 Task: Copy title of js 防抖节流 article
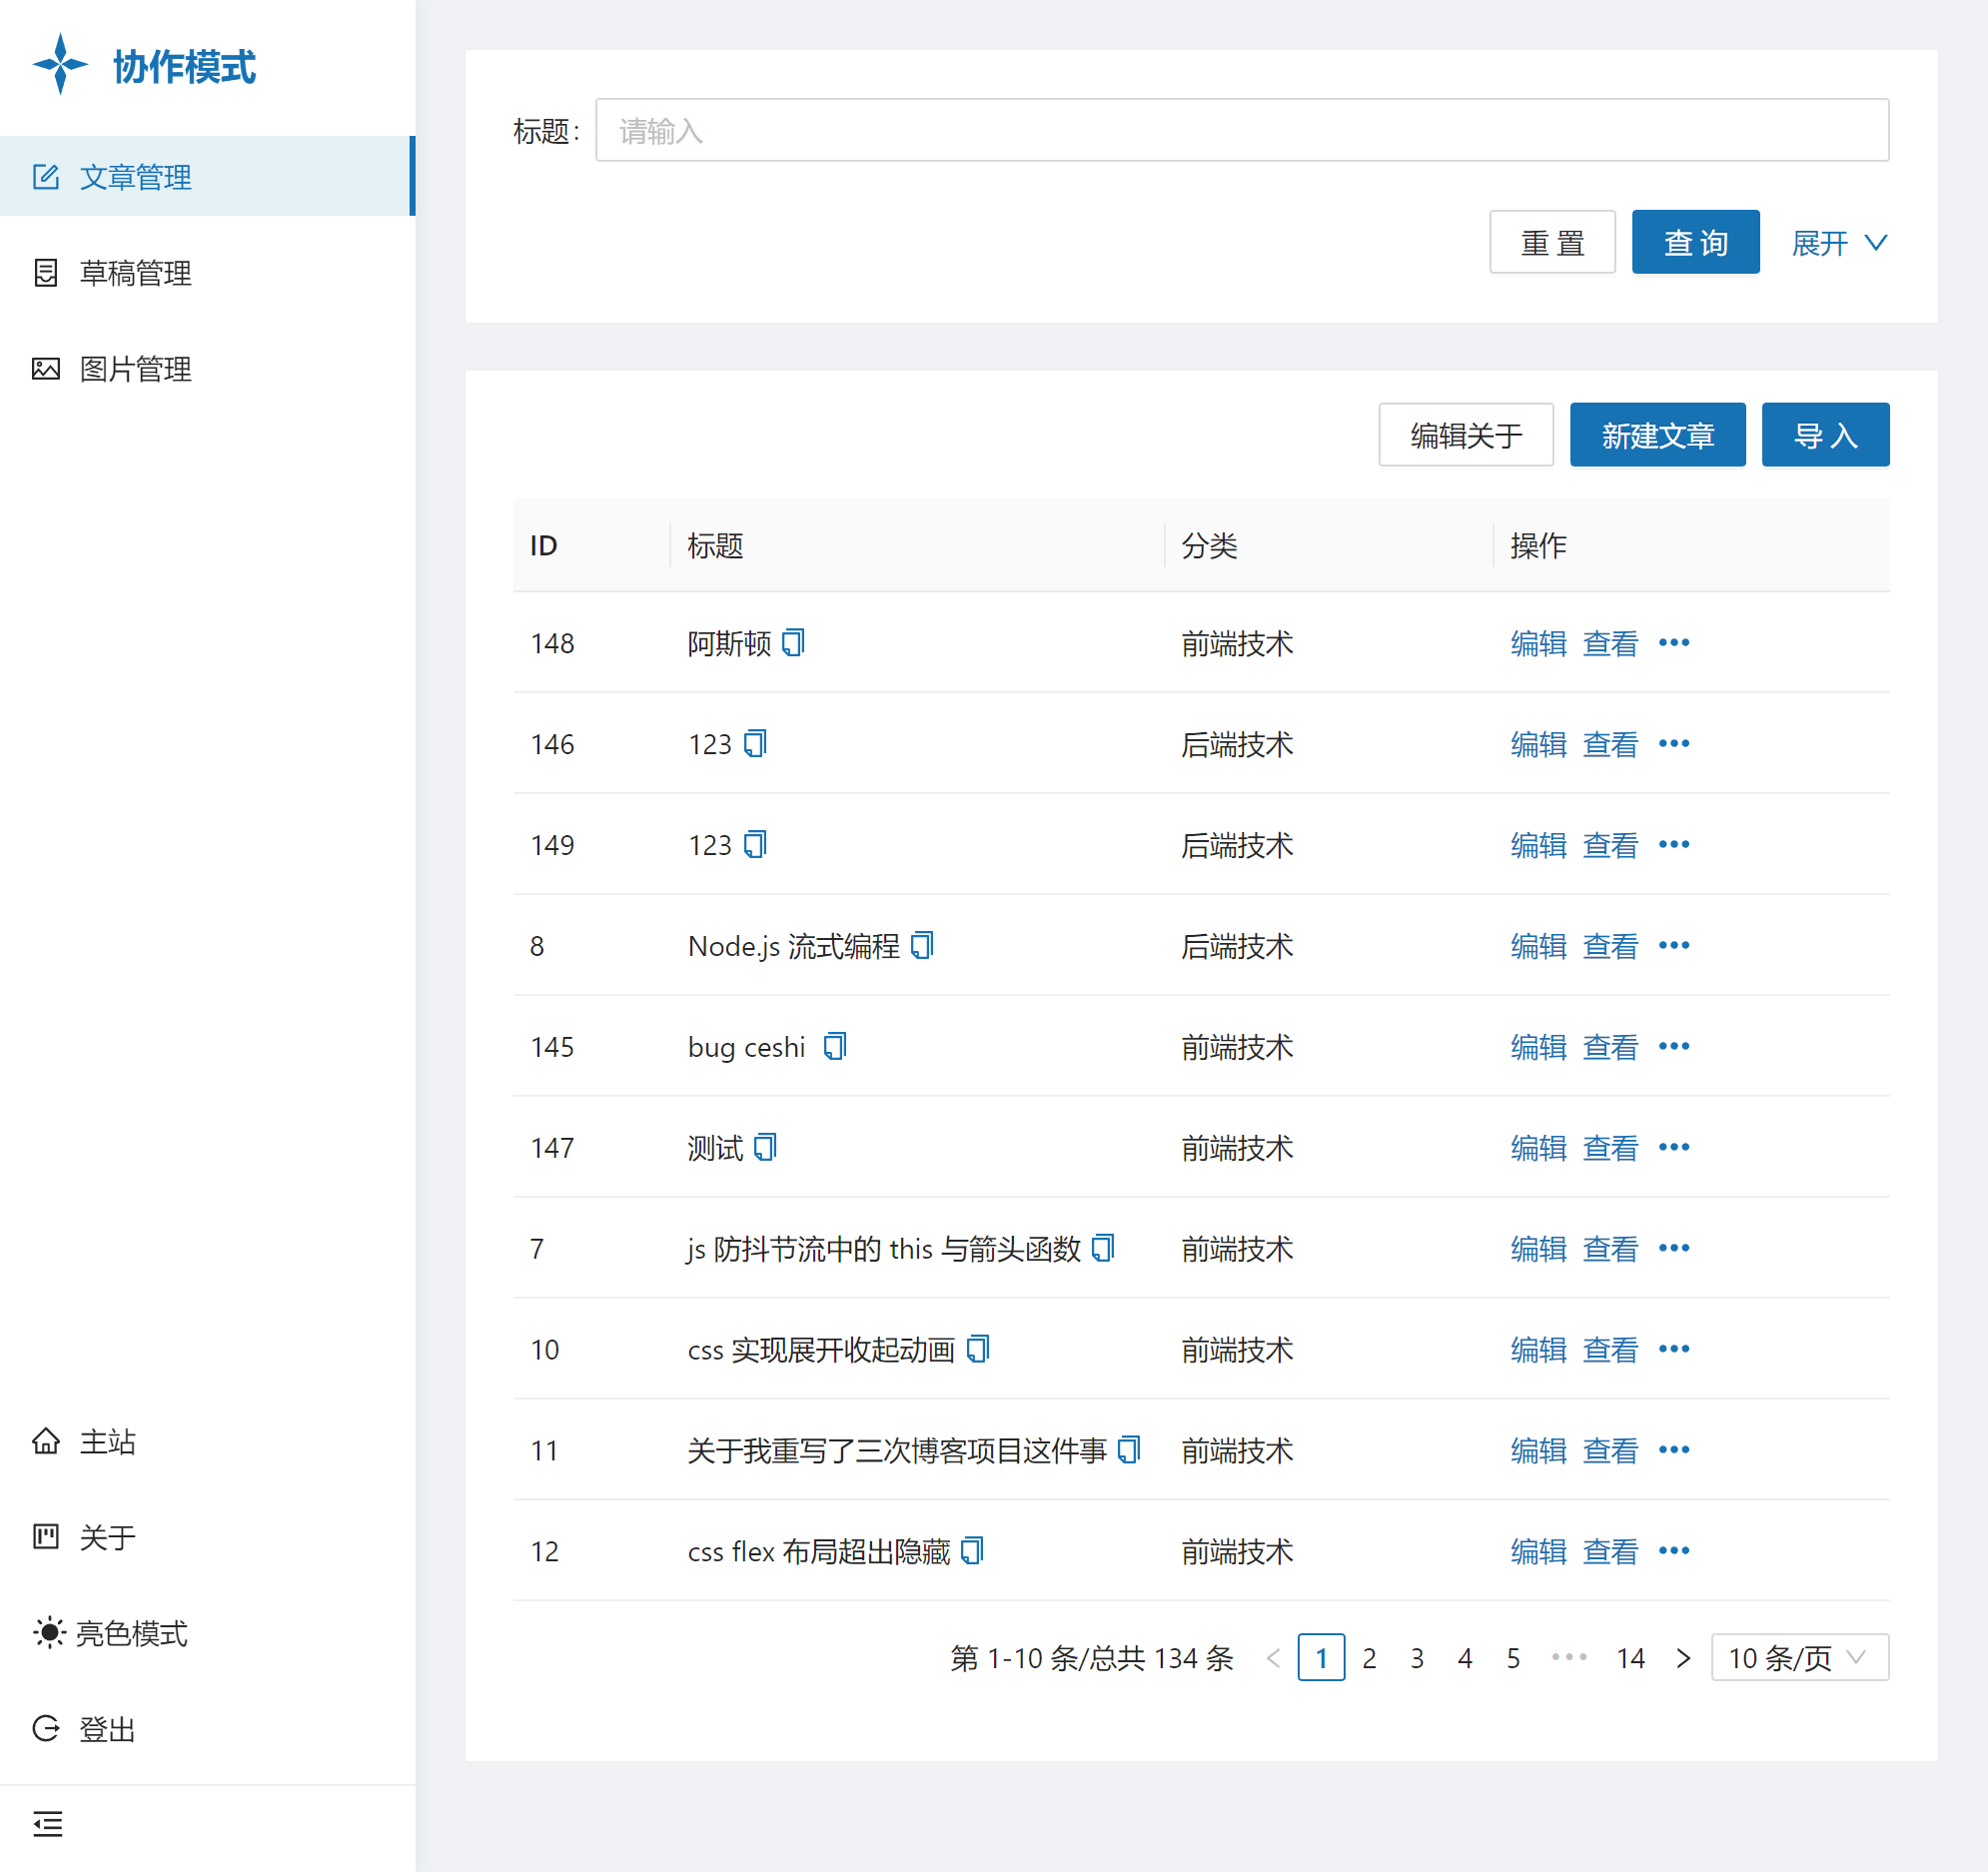[1103, 1248]
